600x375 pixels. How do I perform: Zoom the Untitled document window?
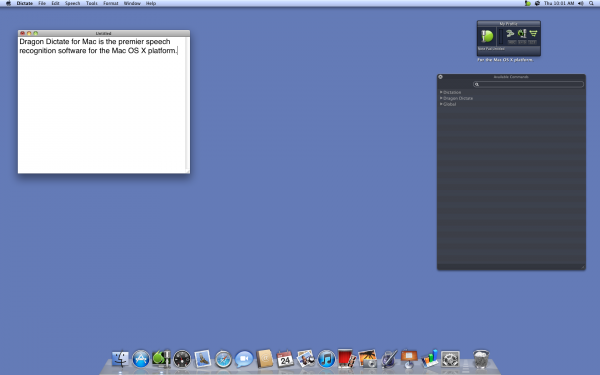coord(35,33)
